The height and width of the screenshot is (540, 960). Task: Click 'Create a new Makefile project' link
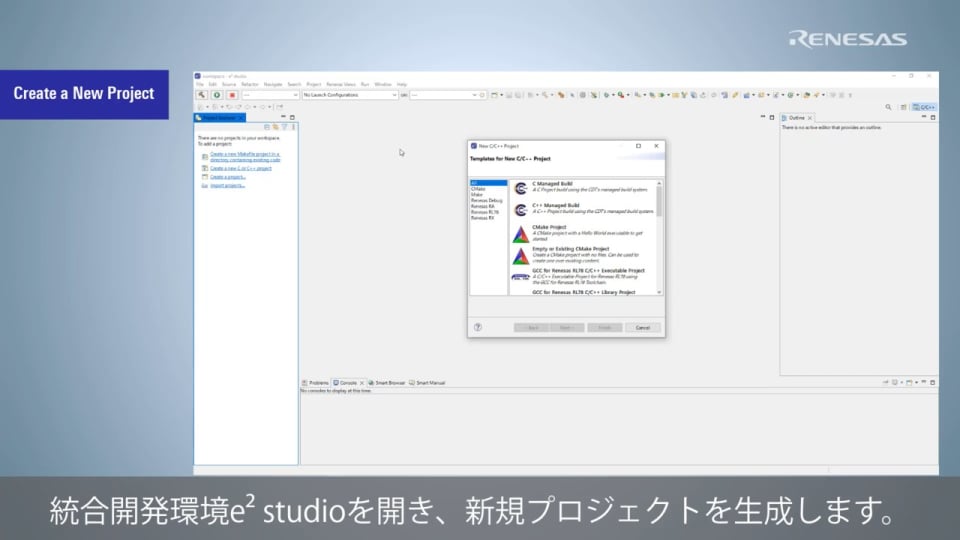point(245,157)
